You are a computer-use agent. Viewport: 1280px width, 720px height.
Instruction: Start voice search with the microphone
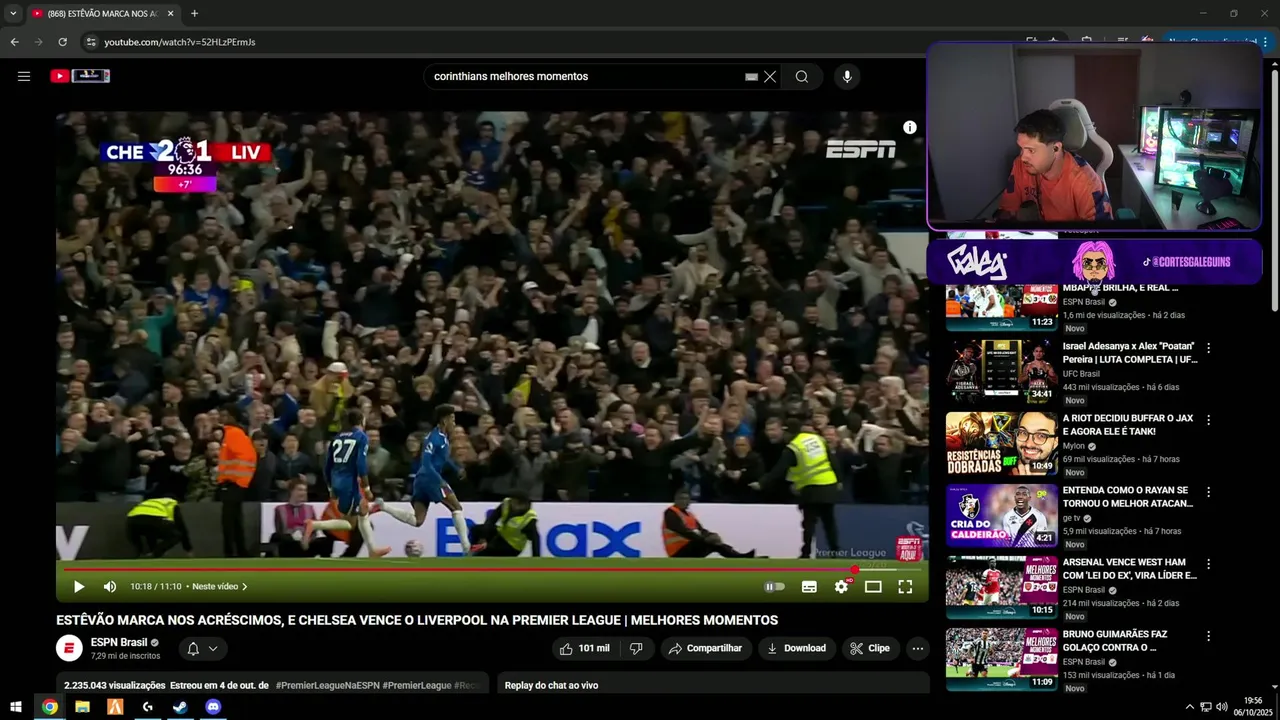[847, 76]
